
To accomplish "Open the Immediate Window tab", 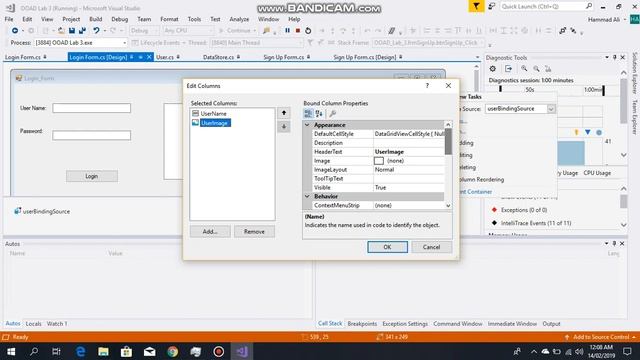I will pyautogui.click(x=512, y=324).
